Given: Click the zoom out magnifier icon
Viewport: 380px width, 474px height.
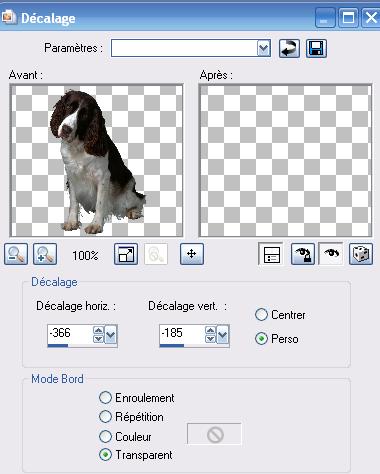Looking at the screenshot, I should click(16, 254).
